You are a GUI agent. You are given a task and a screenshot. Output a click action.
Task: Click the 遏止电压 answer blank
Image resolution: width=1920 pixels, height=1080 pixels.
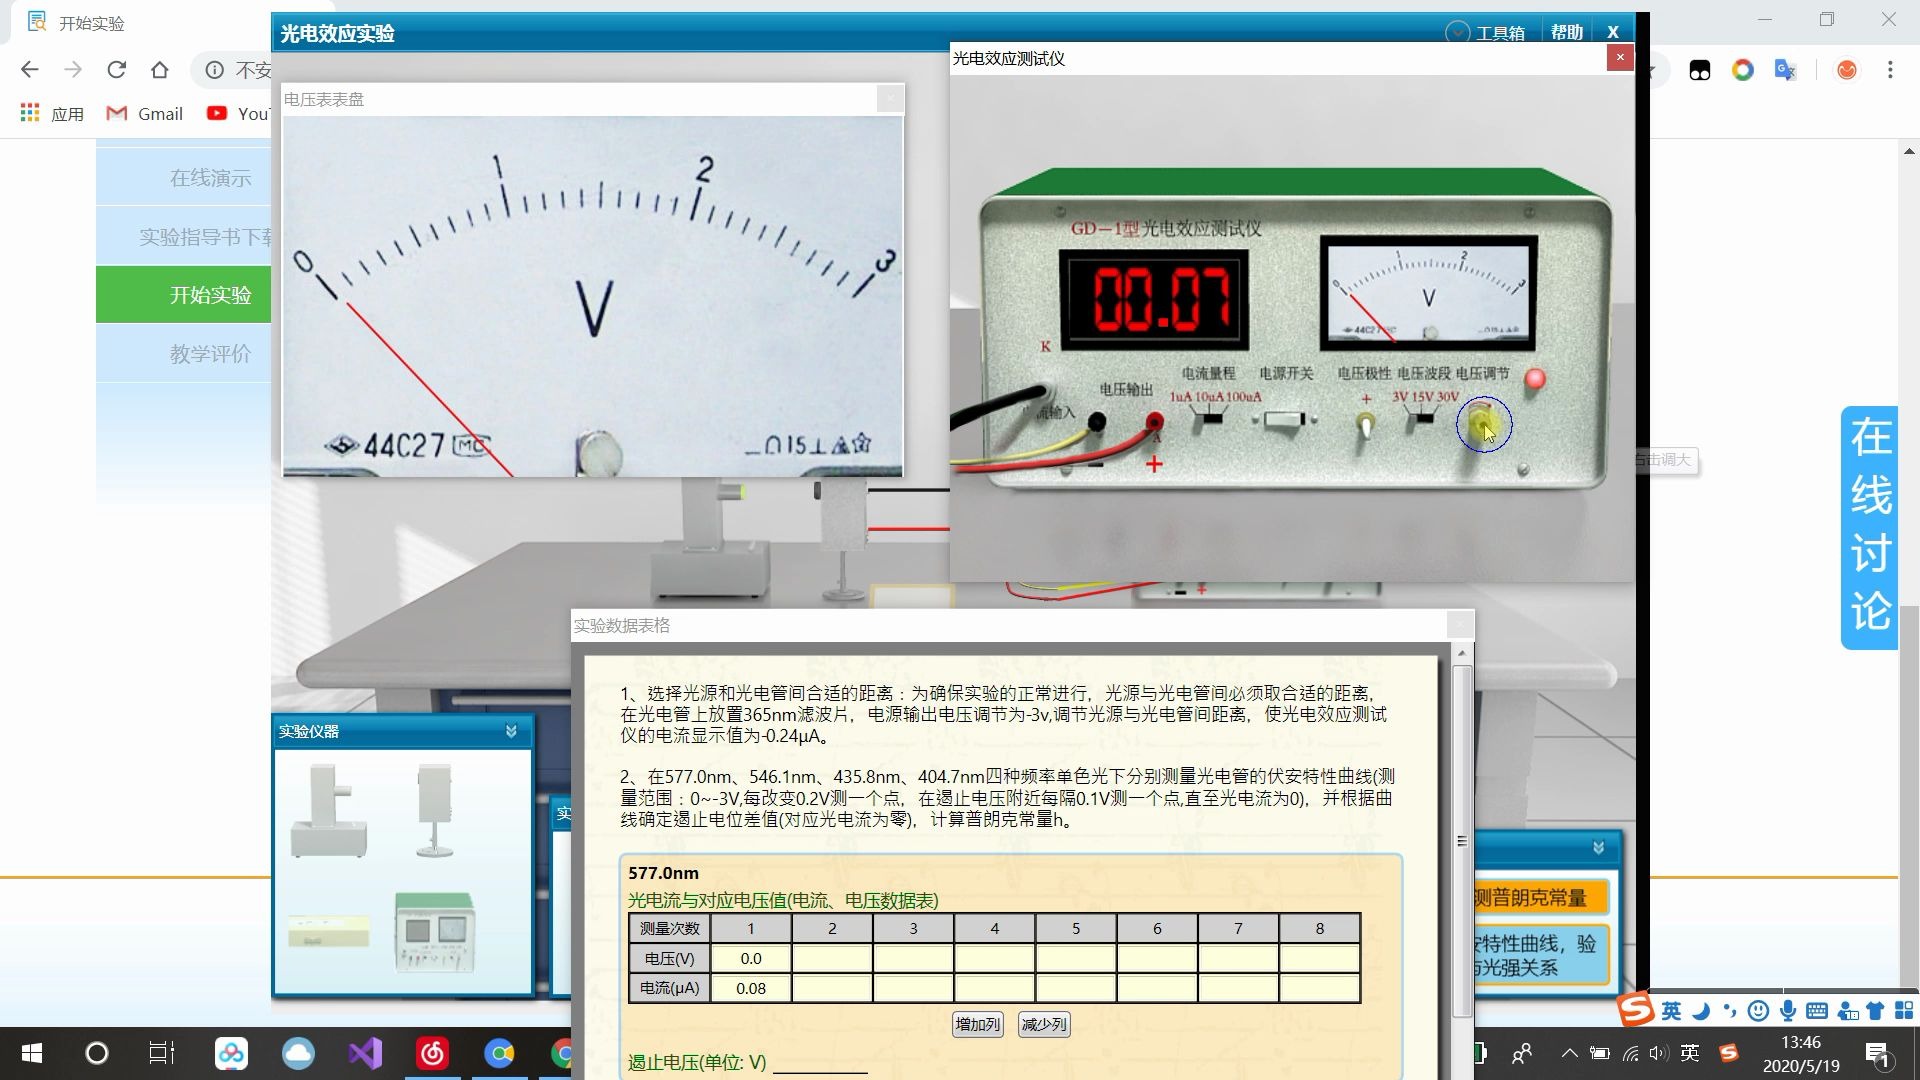click(x=820, y=1063)
